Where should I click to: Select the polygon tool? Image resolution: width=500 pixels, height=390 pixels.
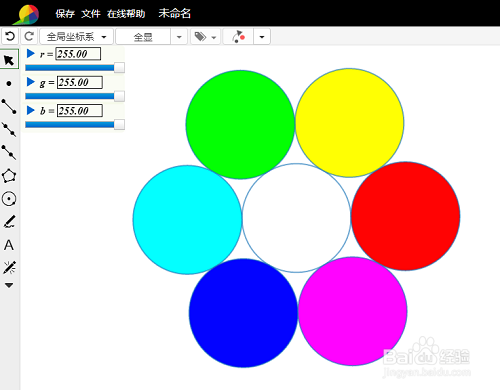[x=9, y=176]
